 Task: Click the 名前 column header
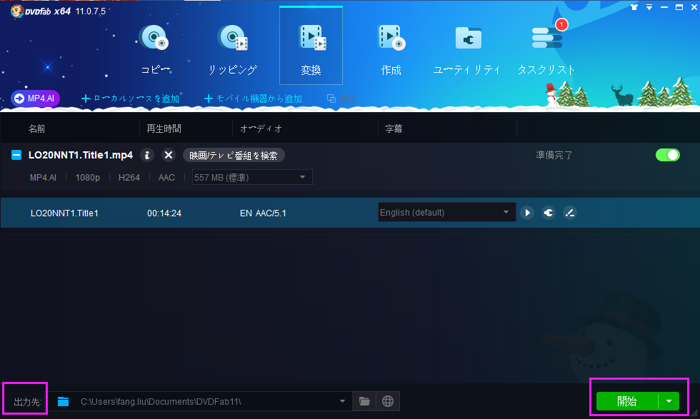(x=37, y=129)
